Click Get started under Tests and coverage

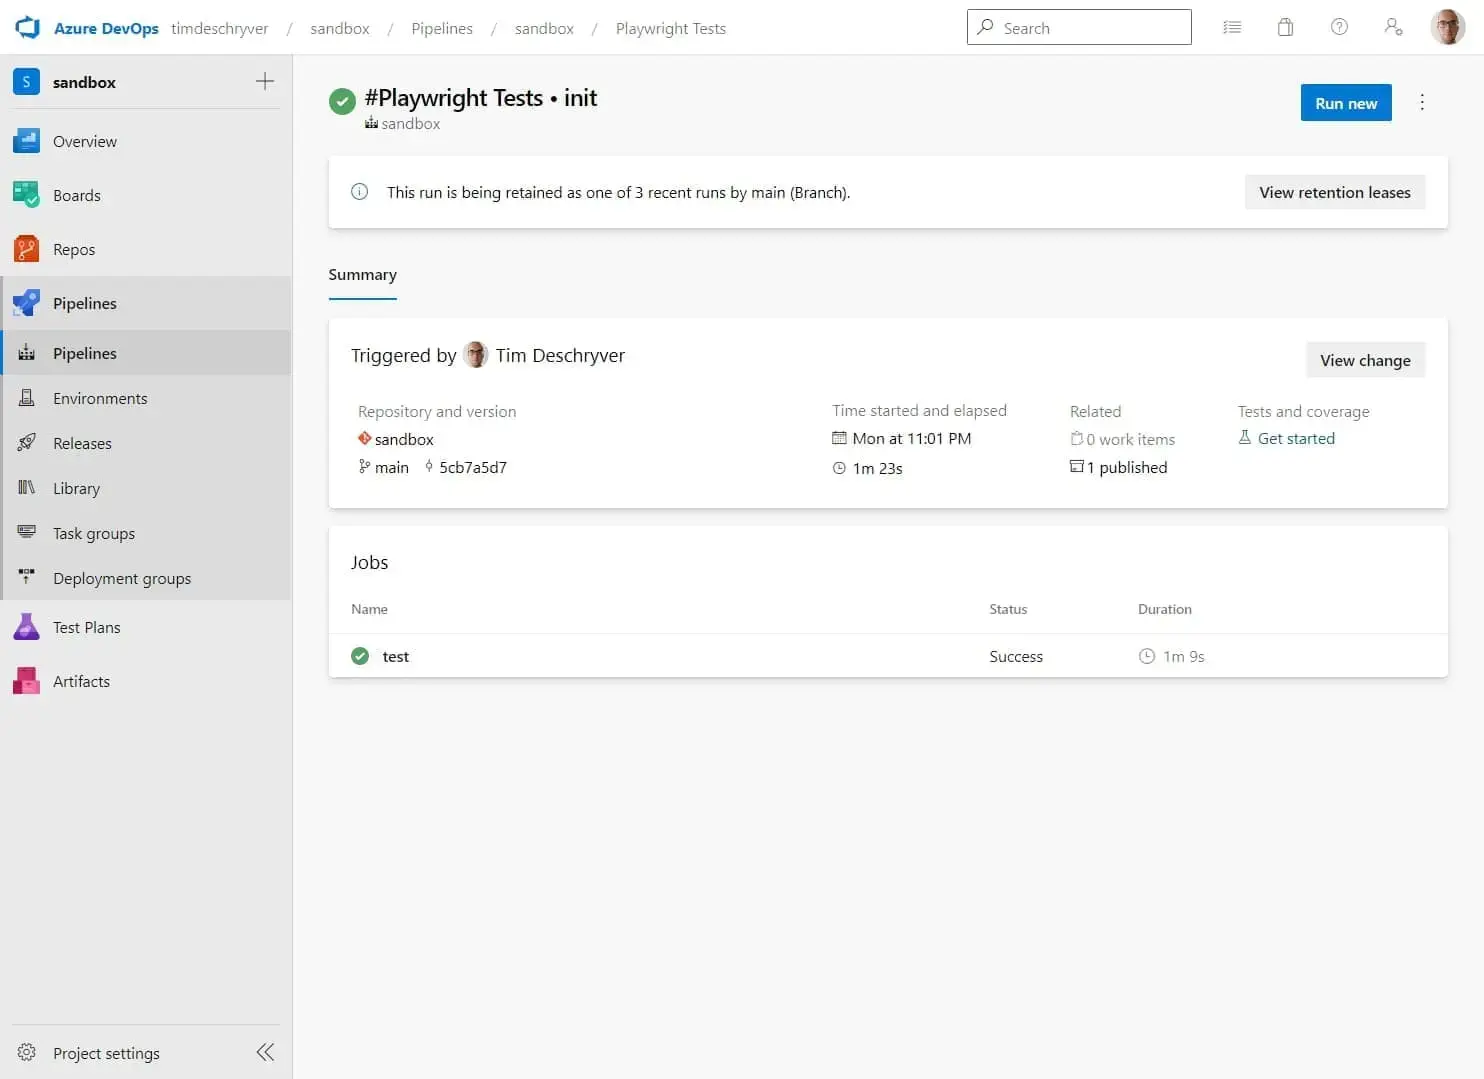tap(1296, 438)
